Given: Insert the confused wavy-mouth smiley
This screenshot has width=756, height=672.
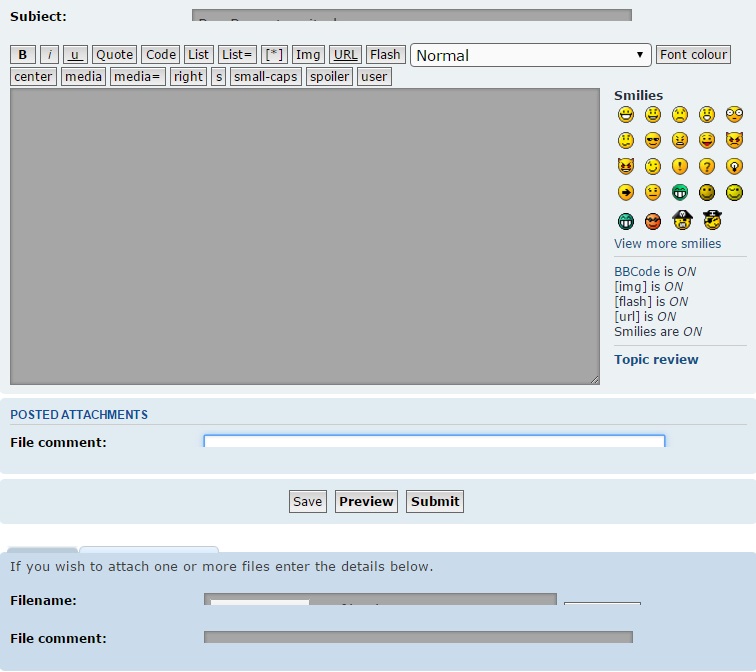Looking at the screenshot, I should click(x=626, y=141).
